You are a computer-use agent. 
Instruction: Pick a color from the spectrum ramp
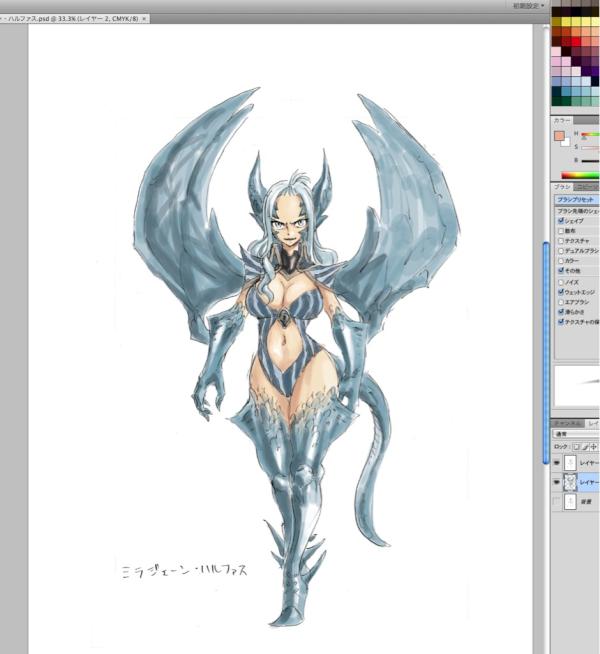[580, 176]
